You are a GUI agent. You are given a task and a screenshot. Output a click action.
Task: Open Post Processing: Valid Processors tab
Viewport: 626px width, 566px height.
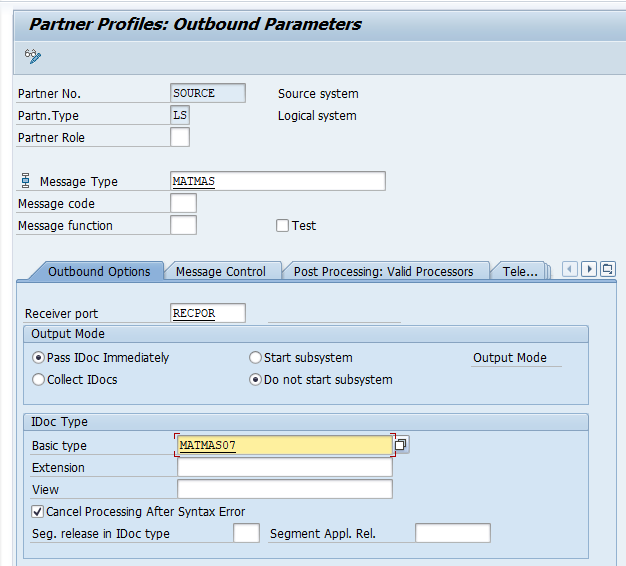pyautogui.click(x=383, y=271)
